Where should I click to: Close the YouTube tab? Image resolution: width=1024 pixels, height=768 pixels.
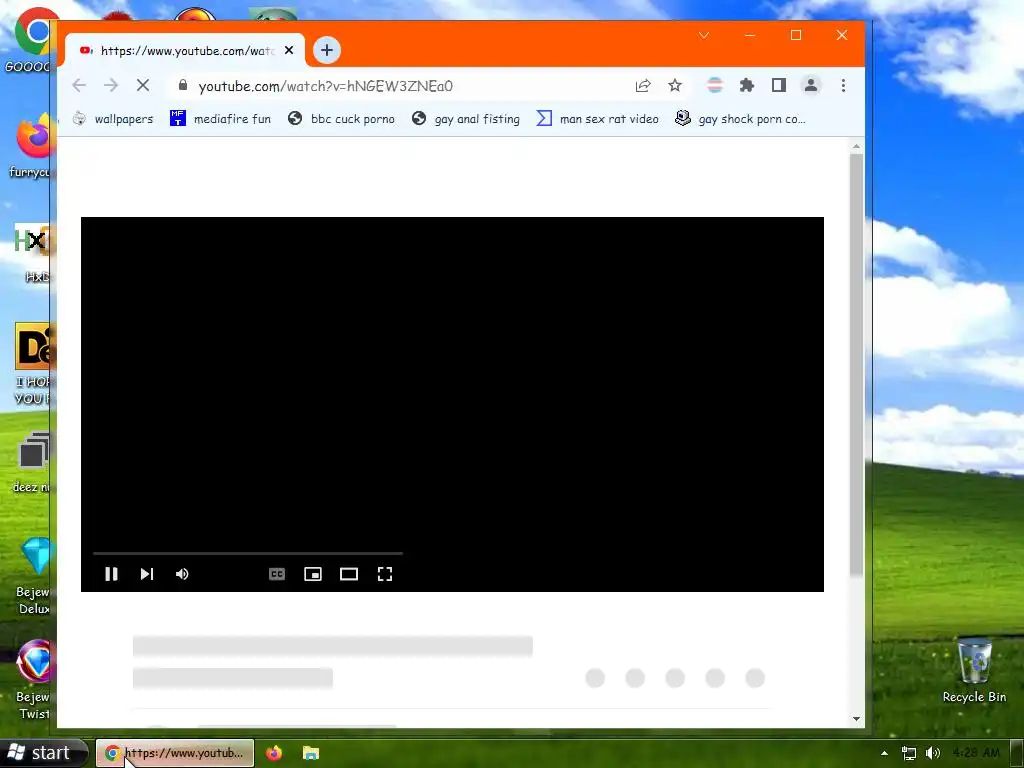coord(289,50)
